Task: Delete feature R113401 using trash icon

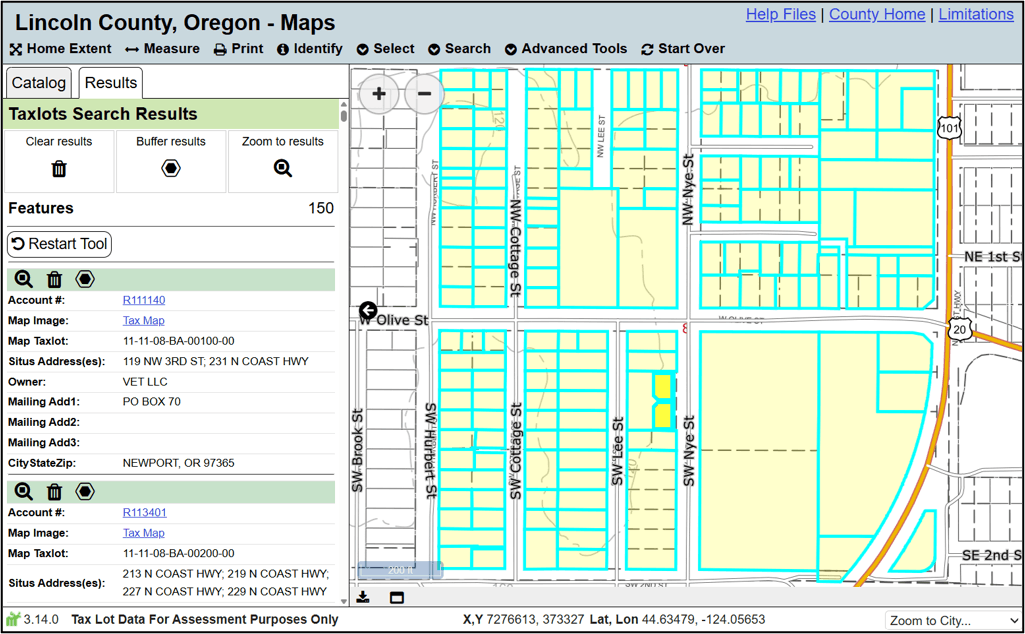Action: (x=54, y=492)
